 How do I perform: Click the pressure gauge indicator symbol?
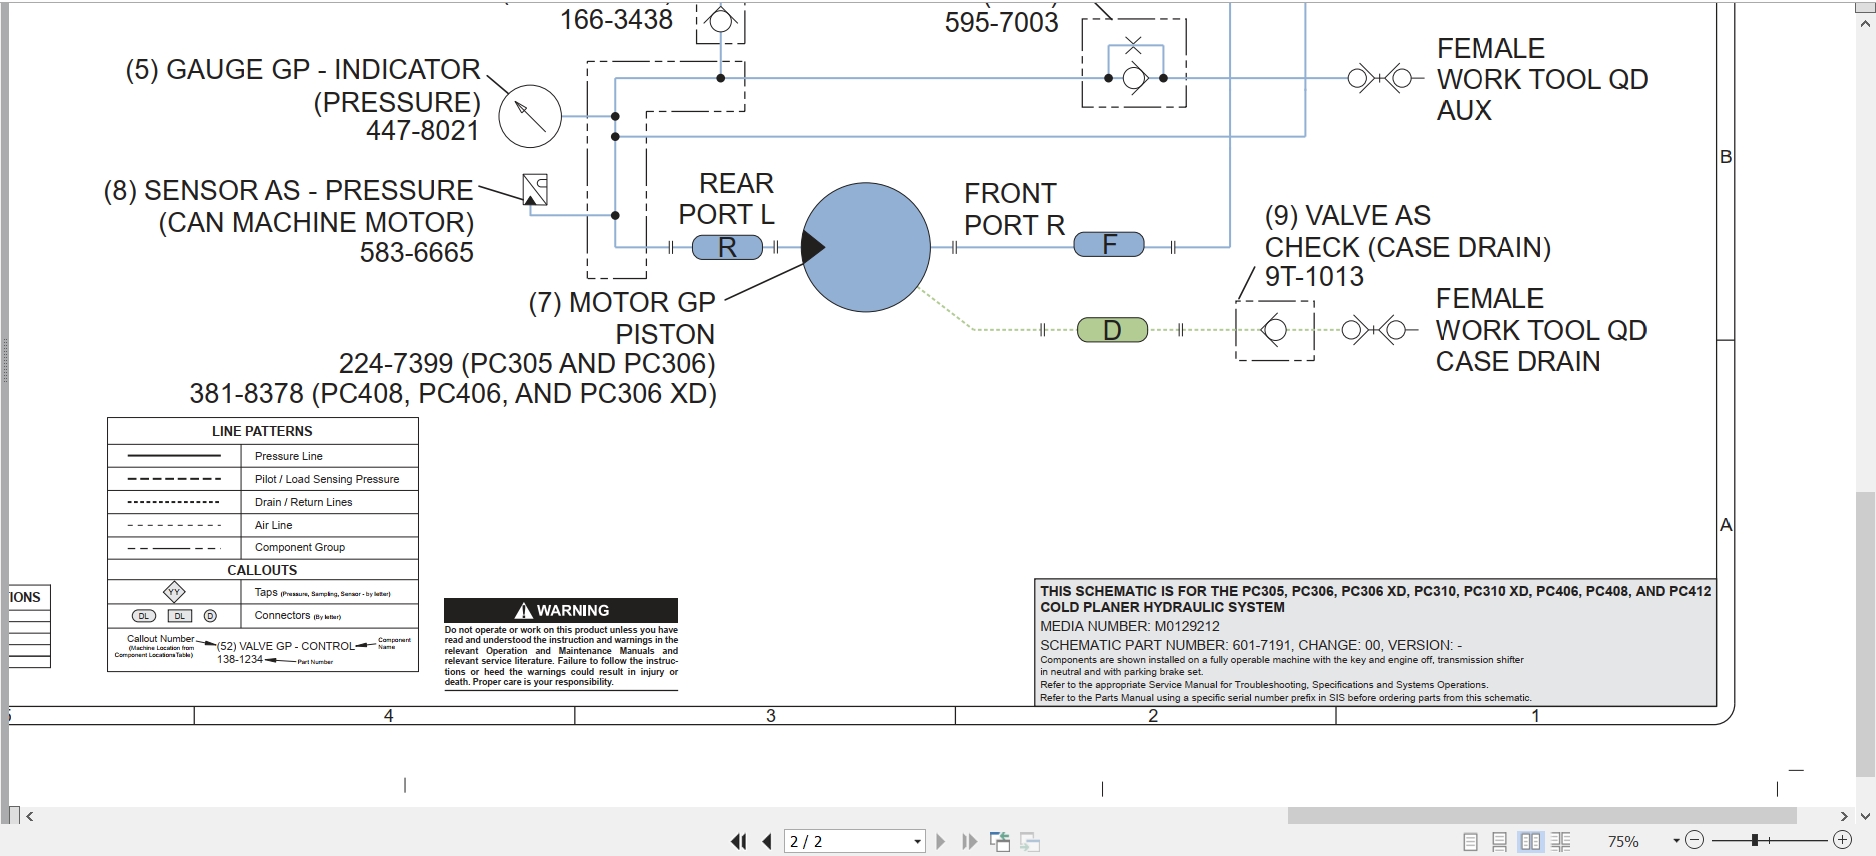click(x=530, y=116)
